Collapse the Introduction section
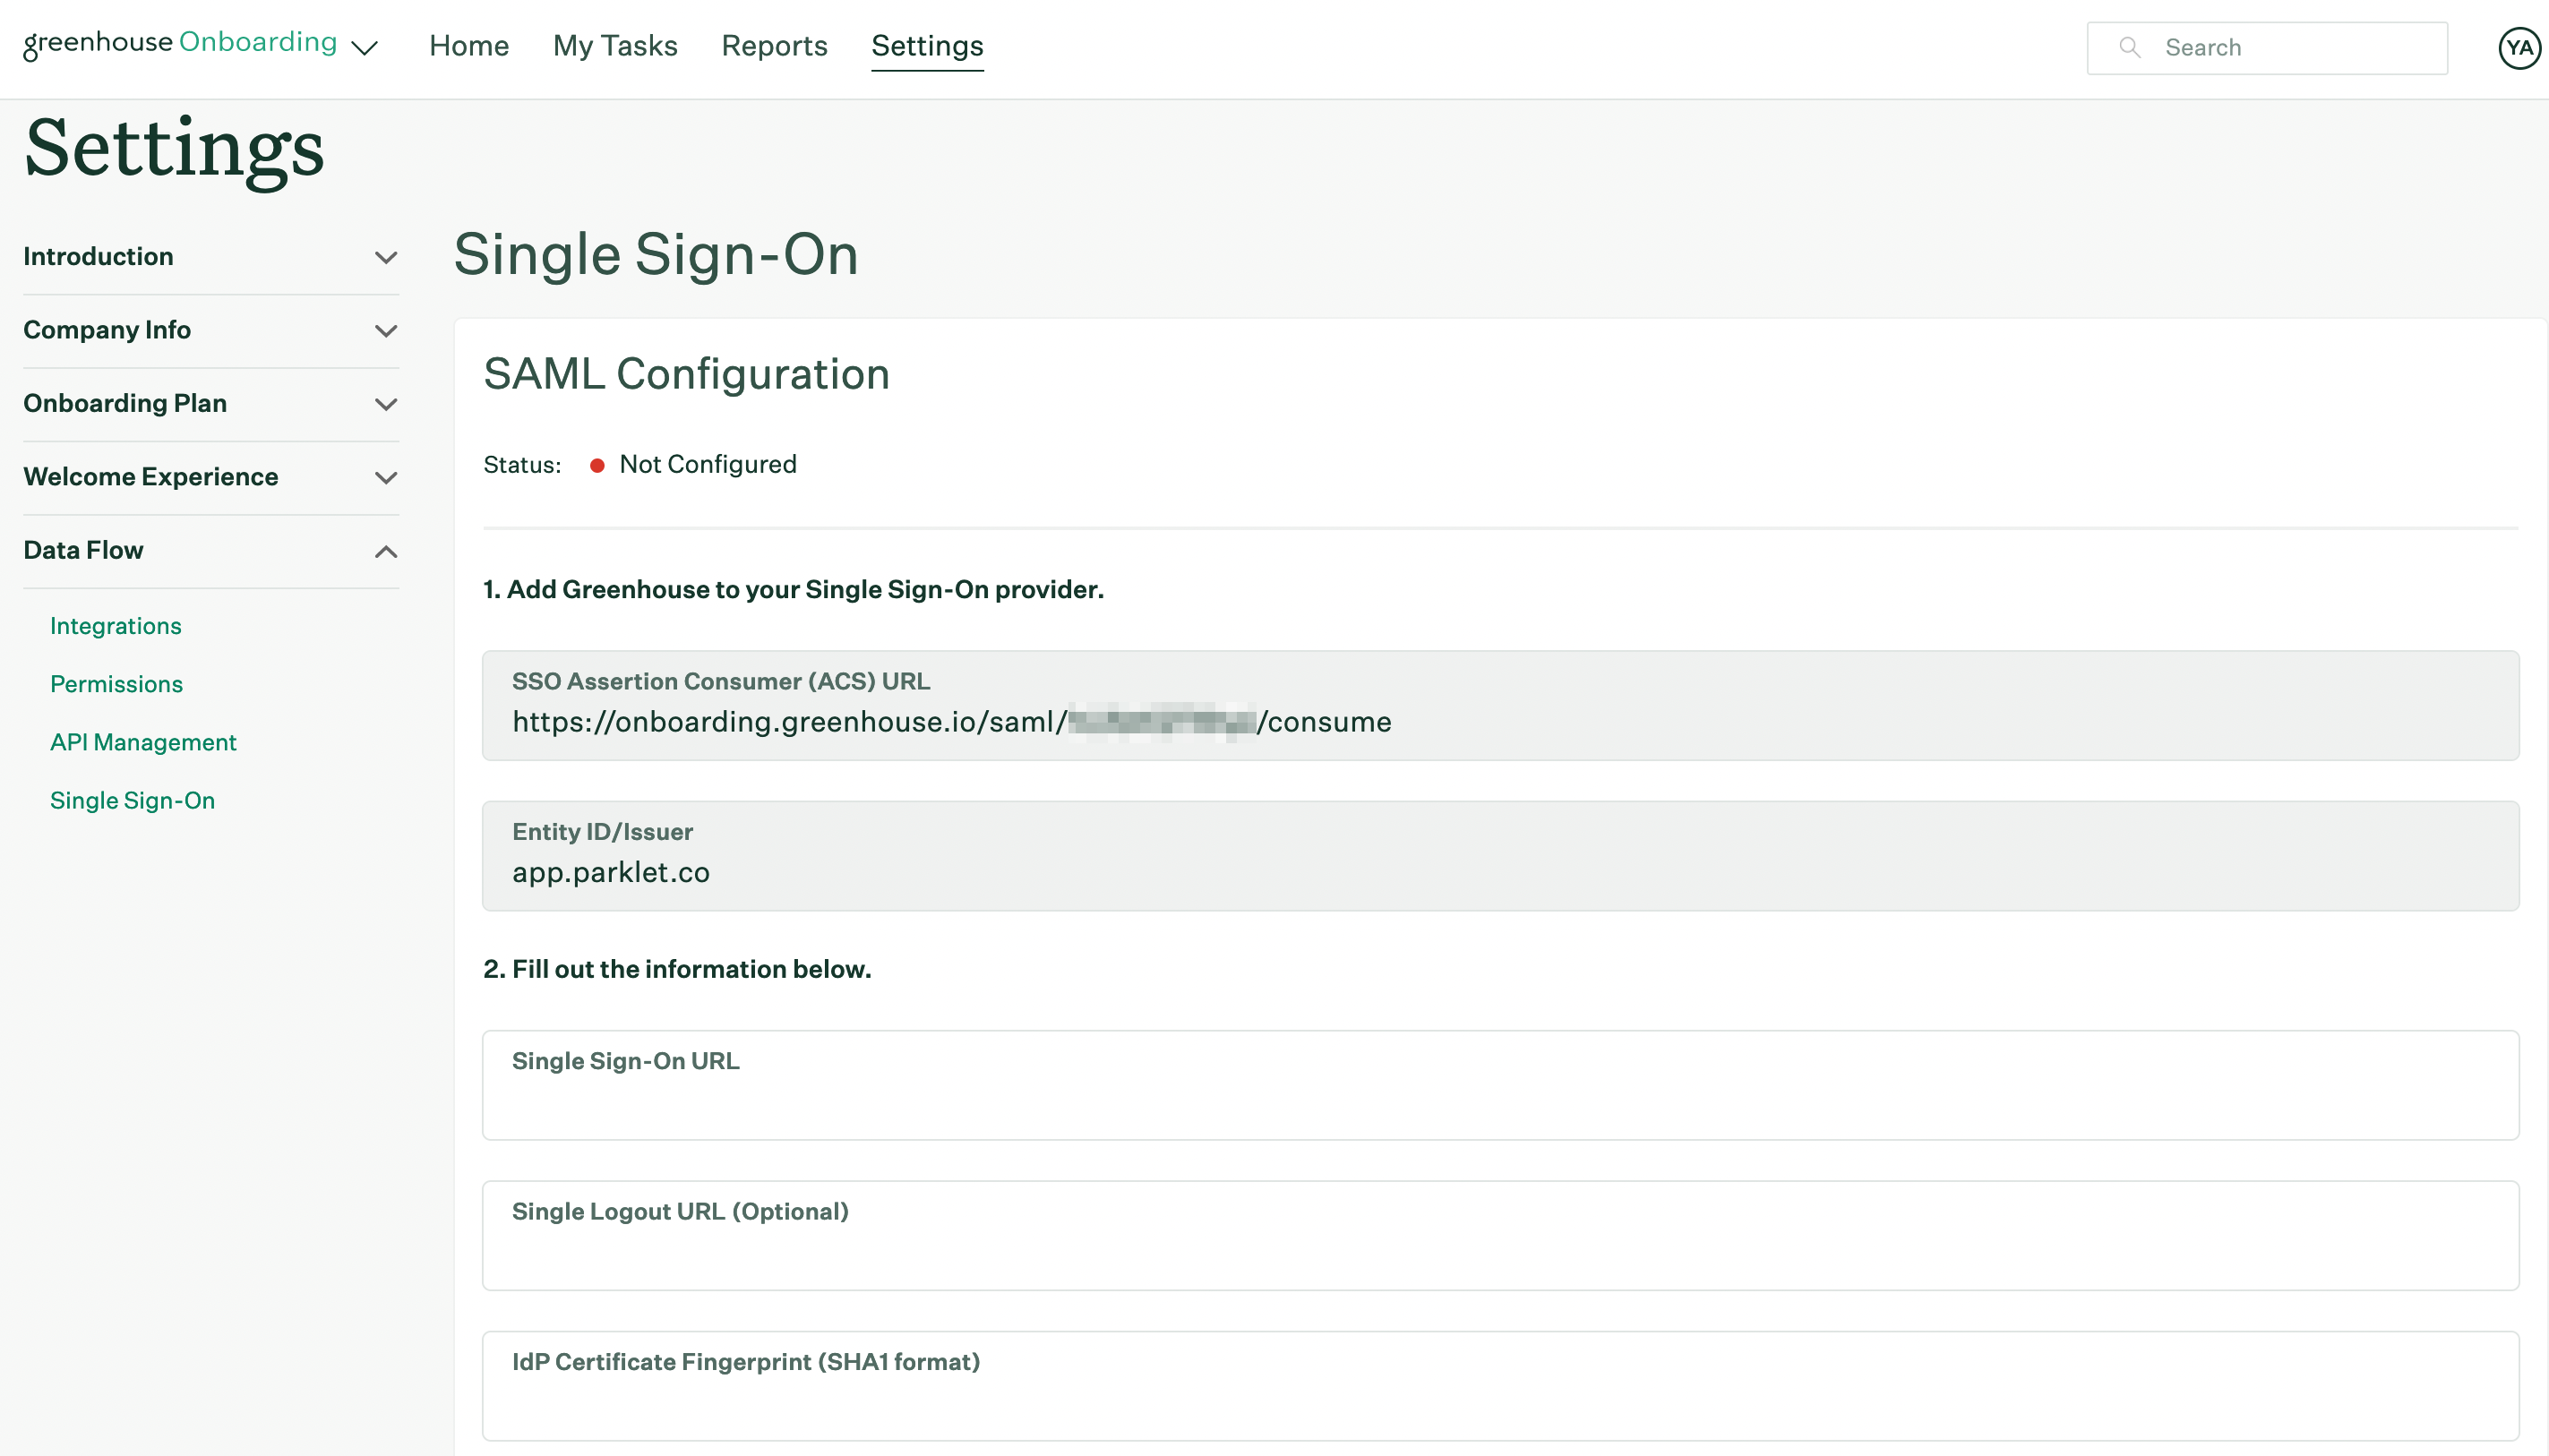2549x1456 pixels. tap(385, 257)
